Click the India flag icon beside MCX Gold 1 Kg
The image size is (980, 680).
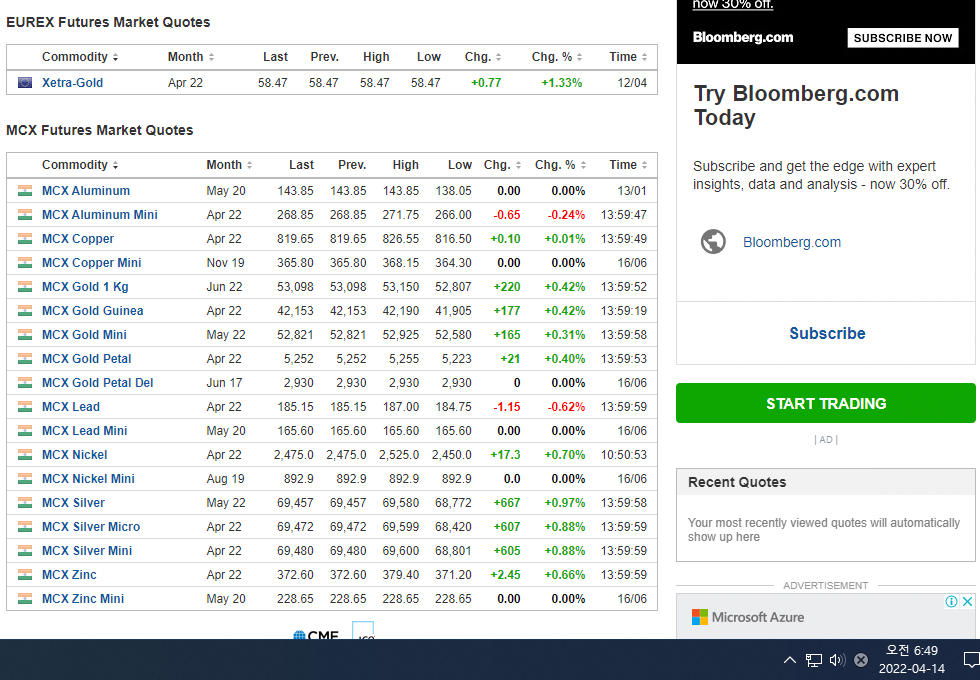25,287
